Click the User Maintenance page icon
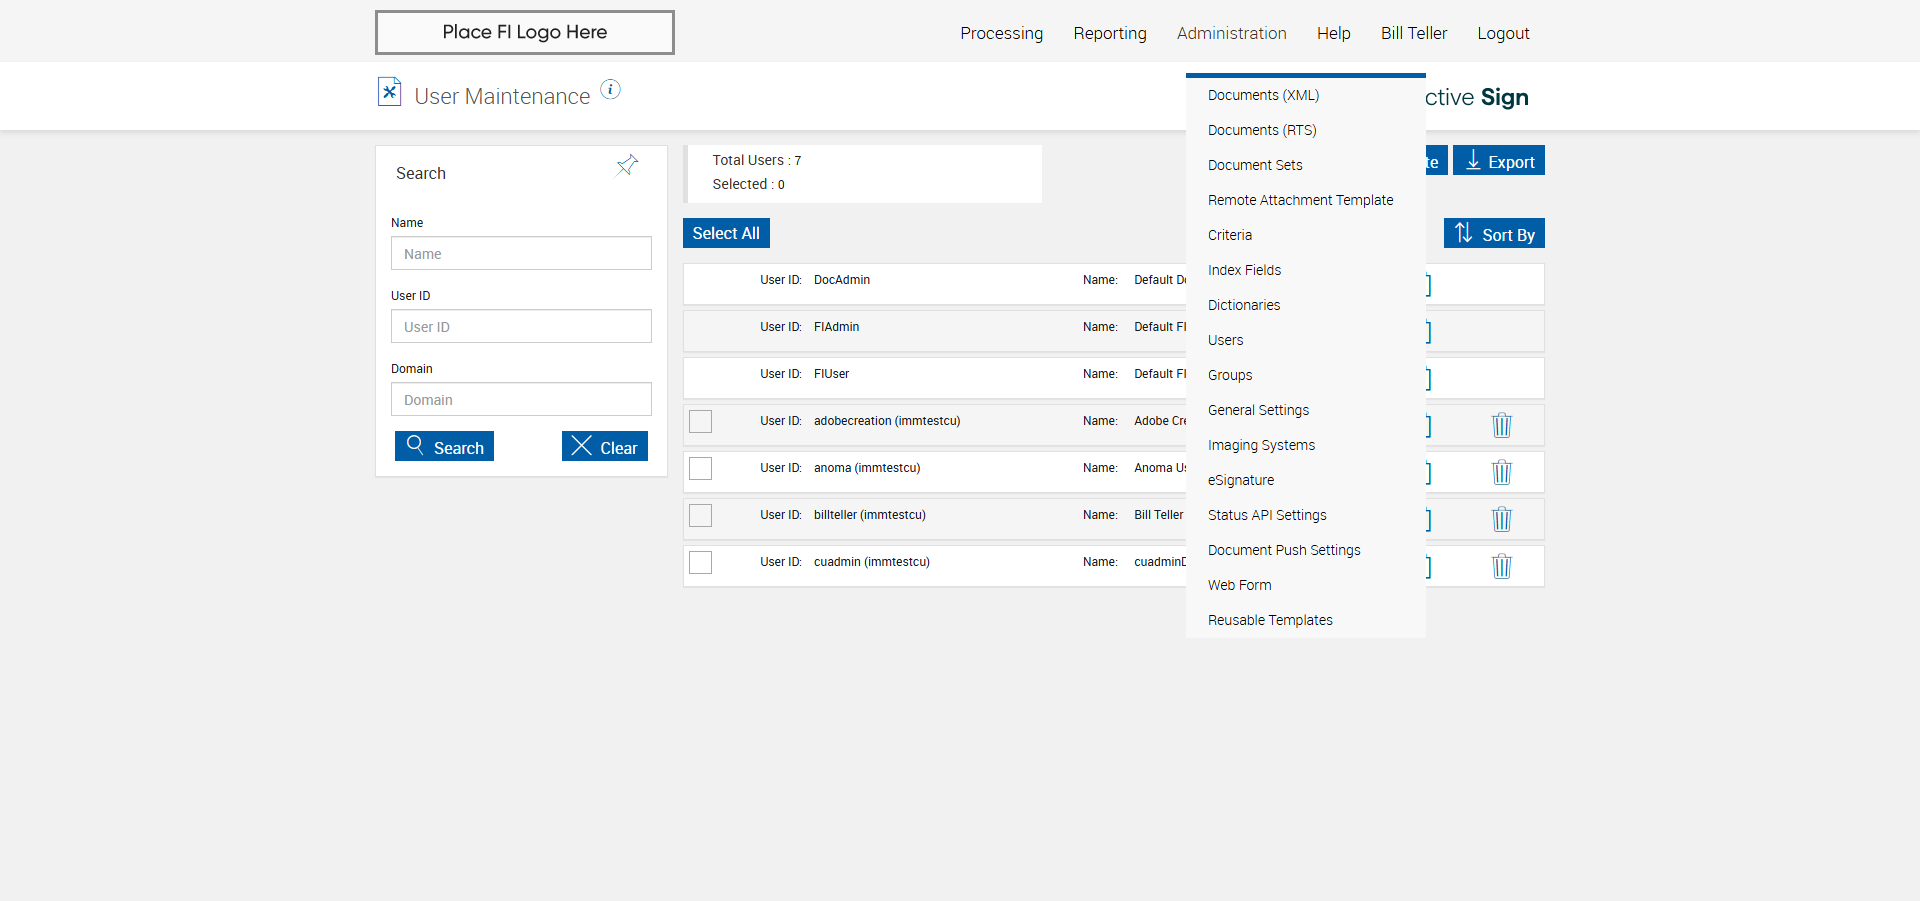1920x901 pixels. (x=389, y=92)
